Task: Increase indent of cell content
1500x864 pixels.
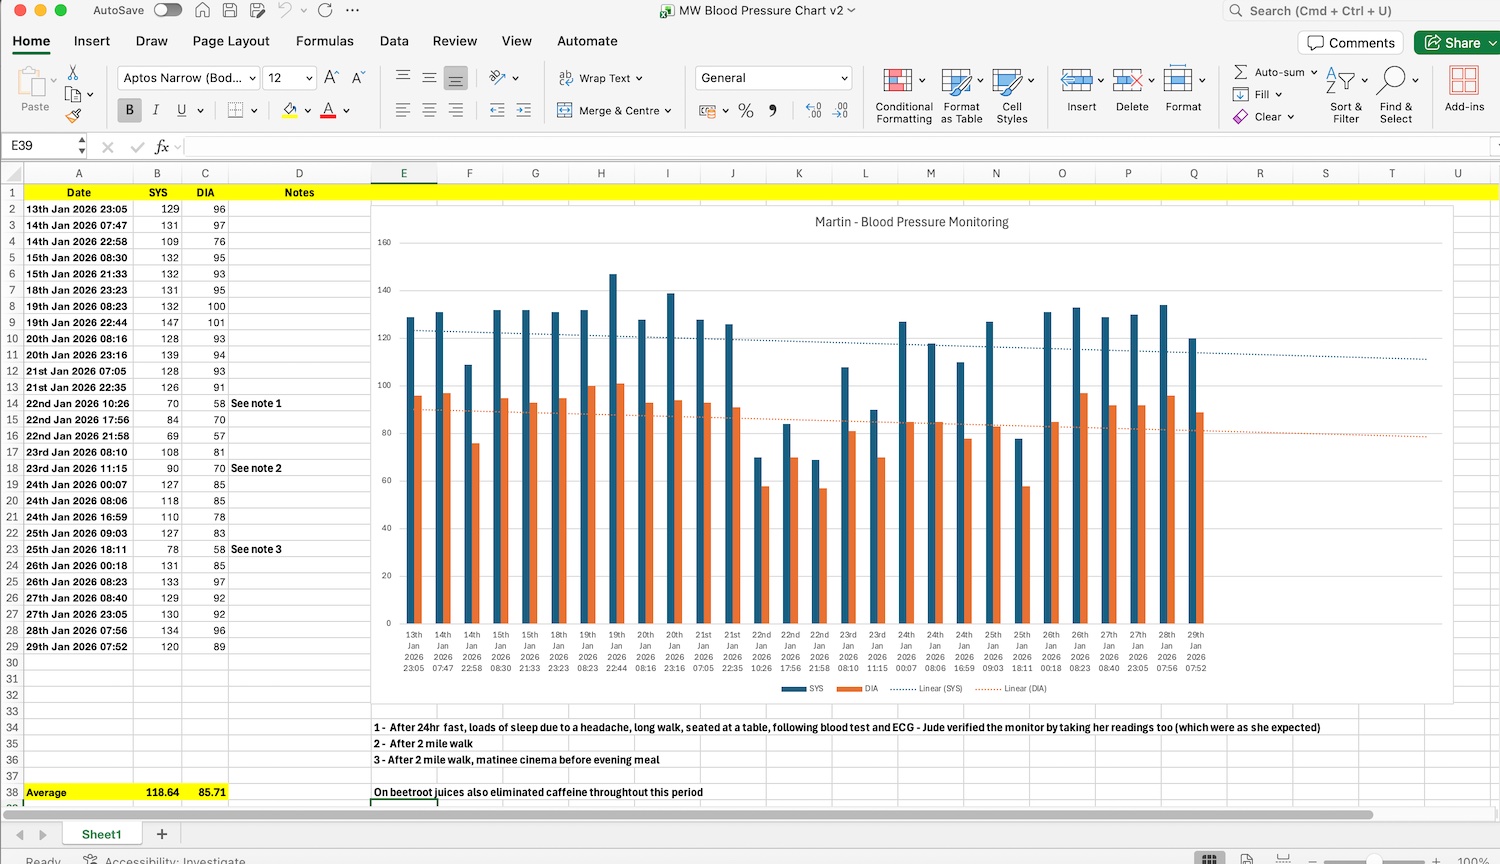Action: [x=523, y=111]
